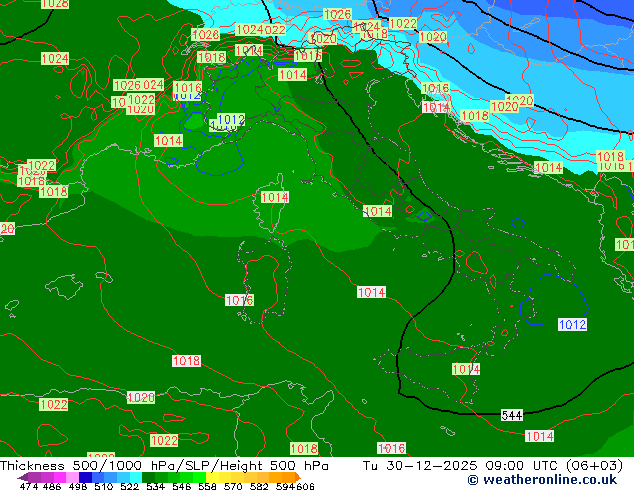This screenshot has width=634, height=490.
Task: Click the '1014' isobar label over Corsica
Action: 275,197
